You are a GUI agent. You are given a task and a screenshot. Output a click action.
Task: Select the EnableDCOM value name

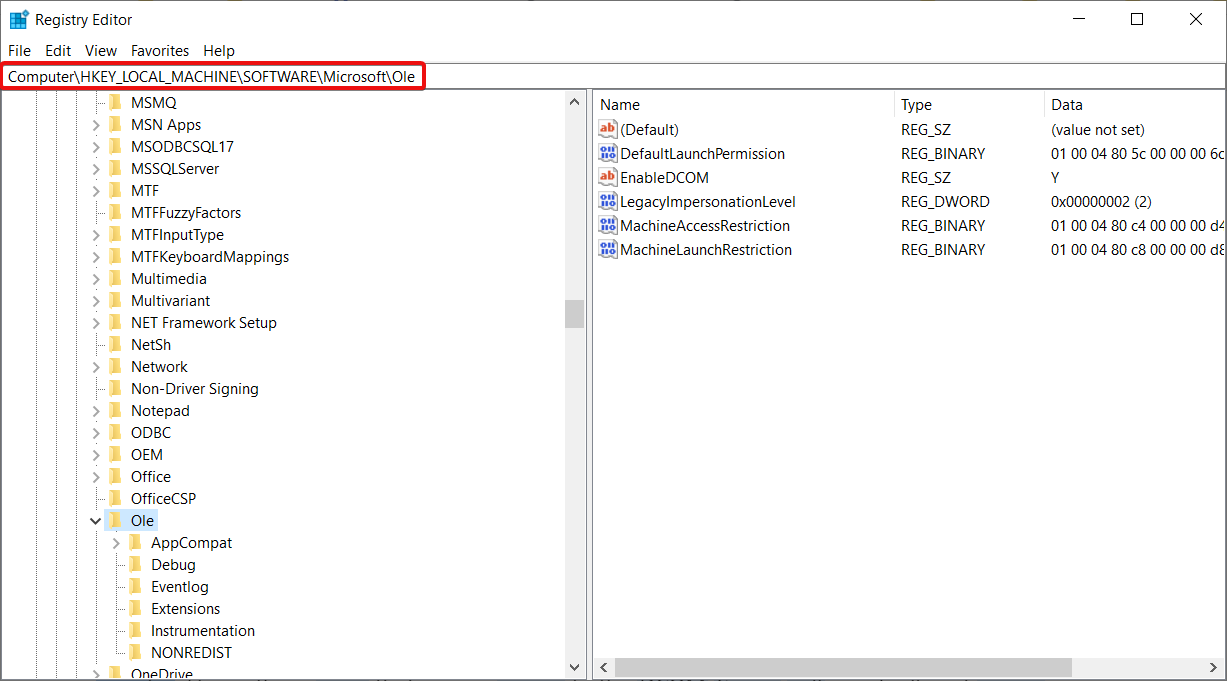[664, 177]
